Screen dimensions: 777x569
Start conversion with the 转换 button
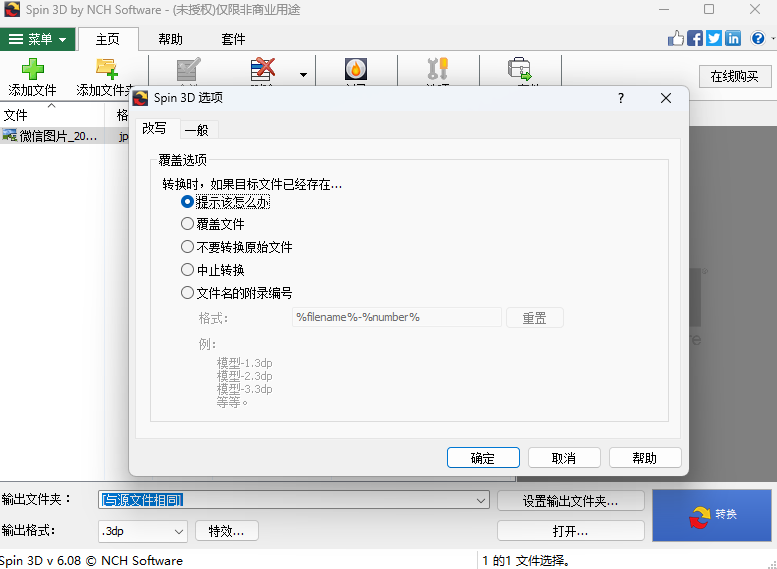coord(712,515)
